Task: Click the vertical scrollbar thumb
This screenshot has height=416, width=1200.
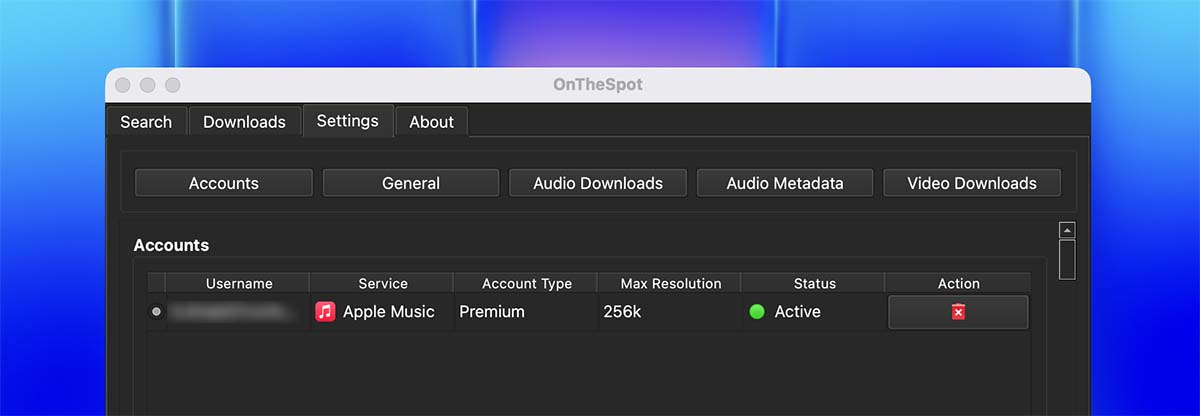Action: (x=1067, y=259)
